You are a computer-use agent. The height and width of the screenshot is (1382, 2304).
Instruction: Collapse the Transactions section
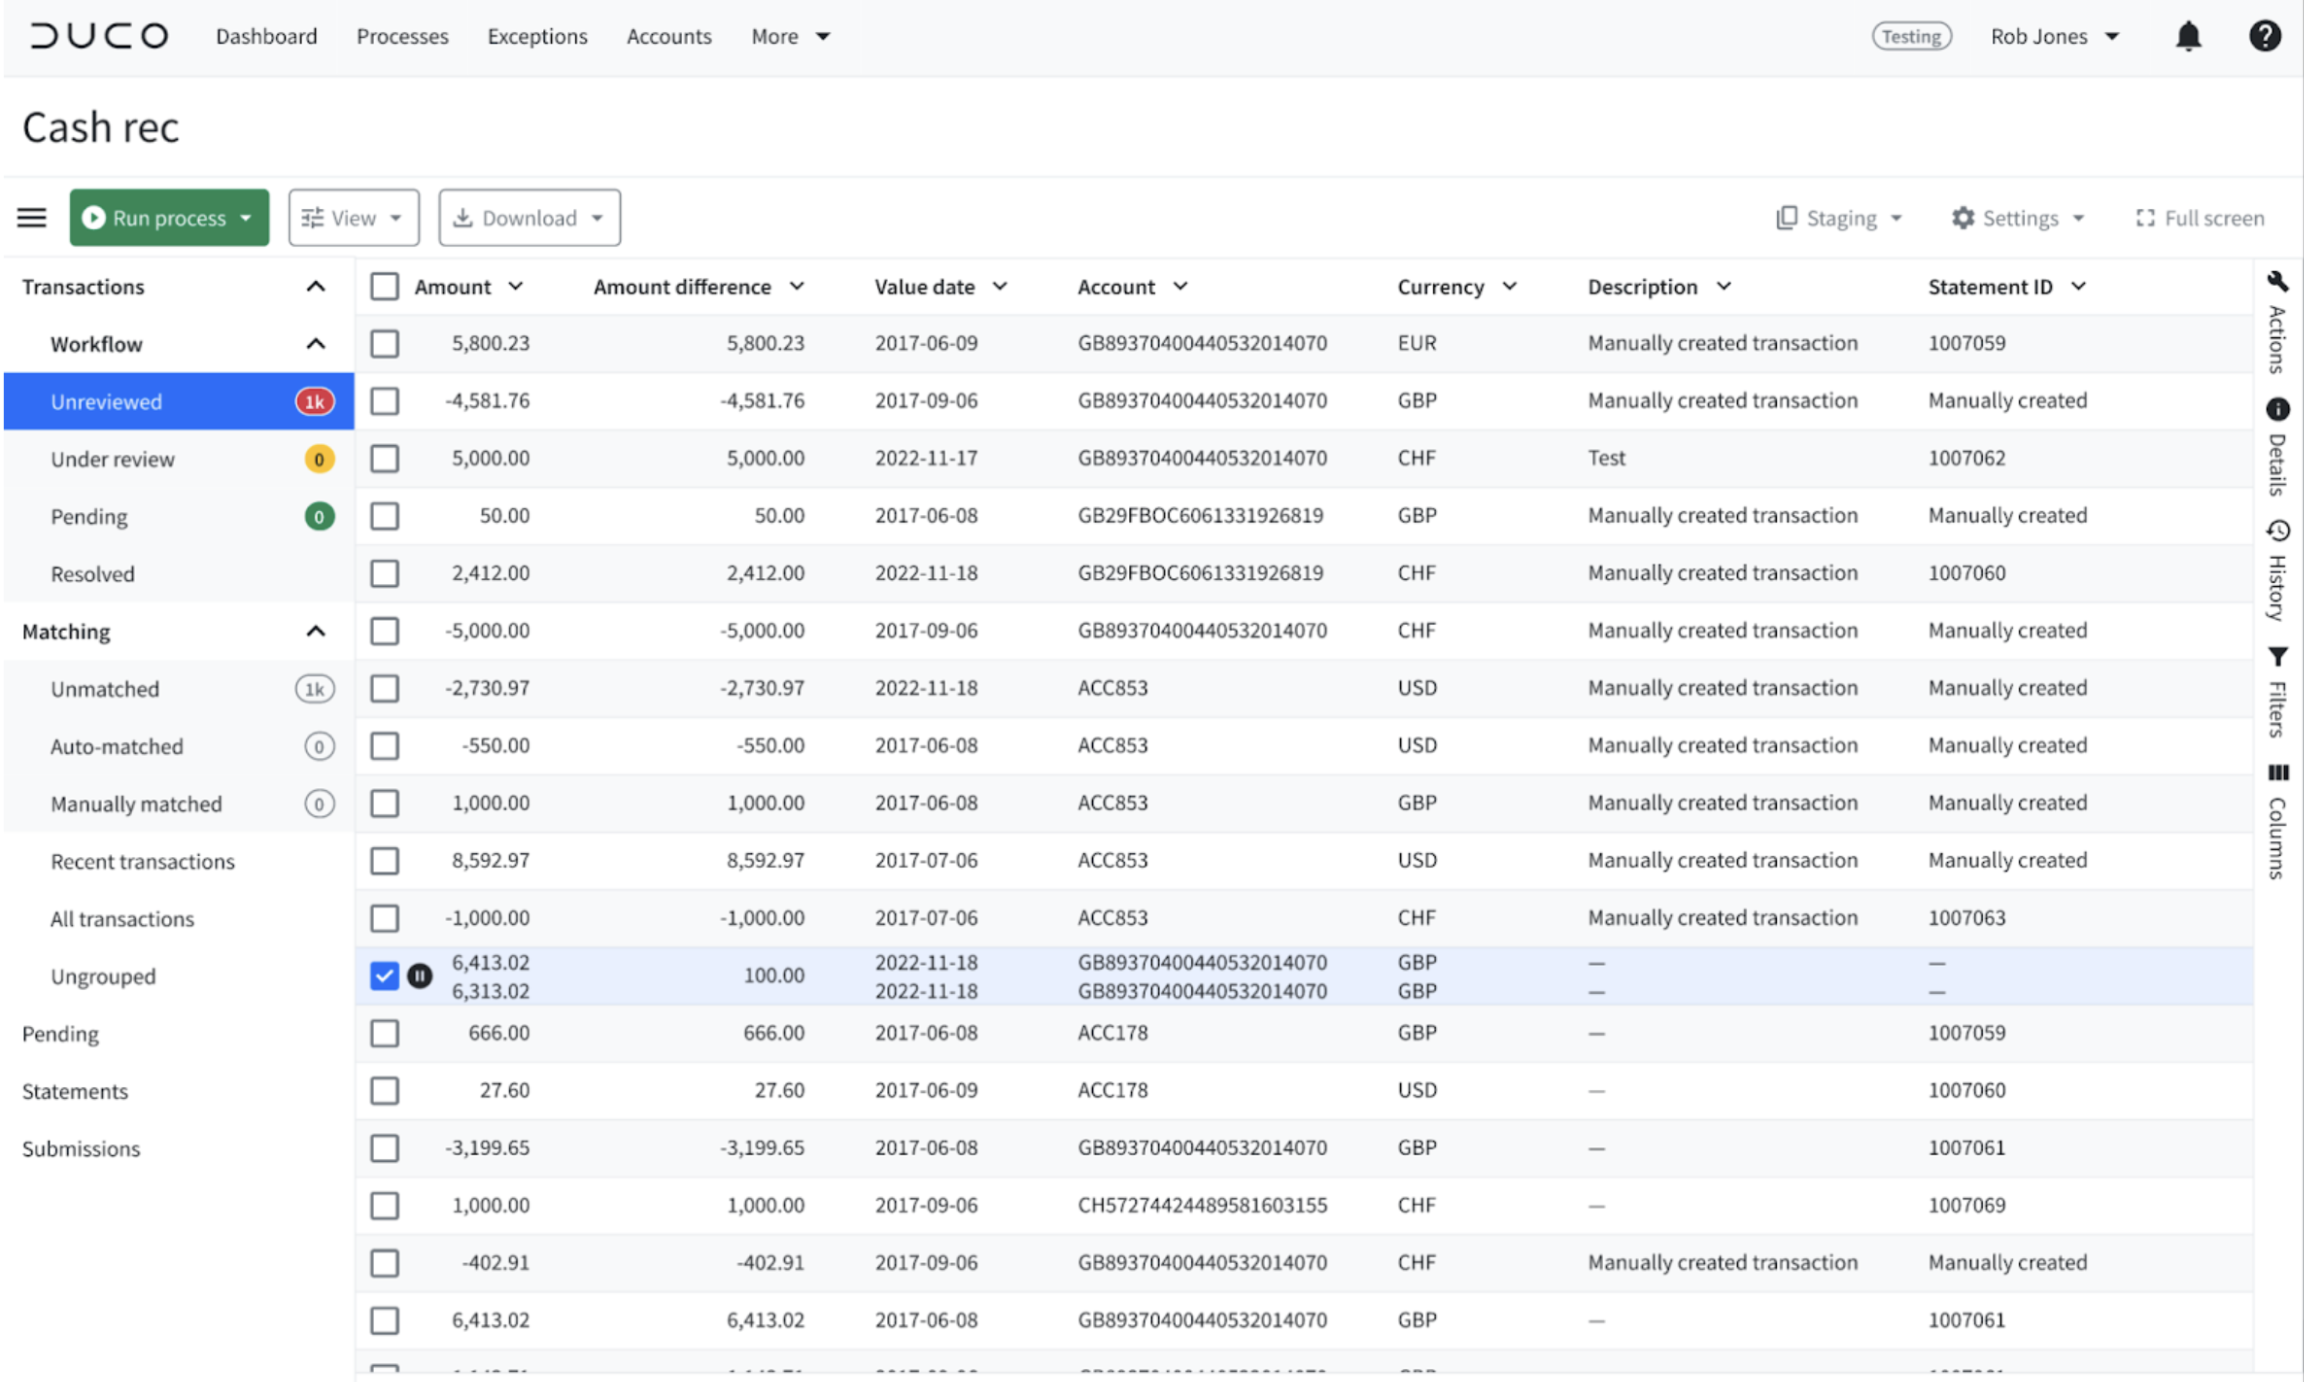click(x=316, y=287)
